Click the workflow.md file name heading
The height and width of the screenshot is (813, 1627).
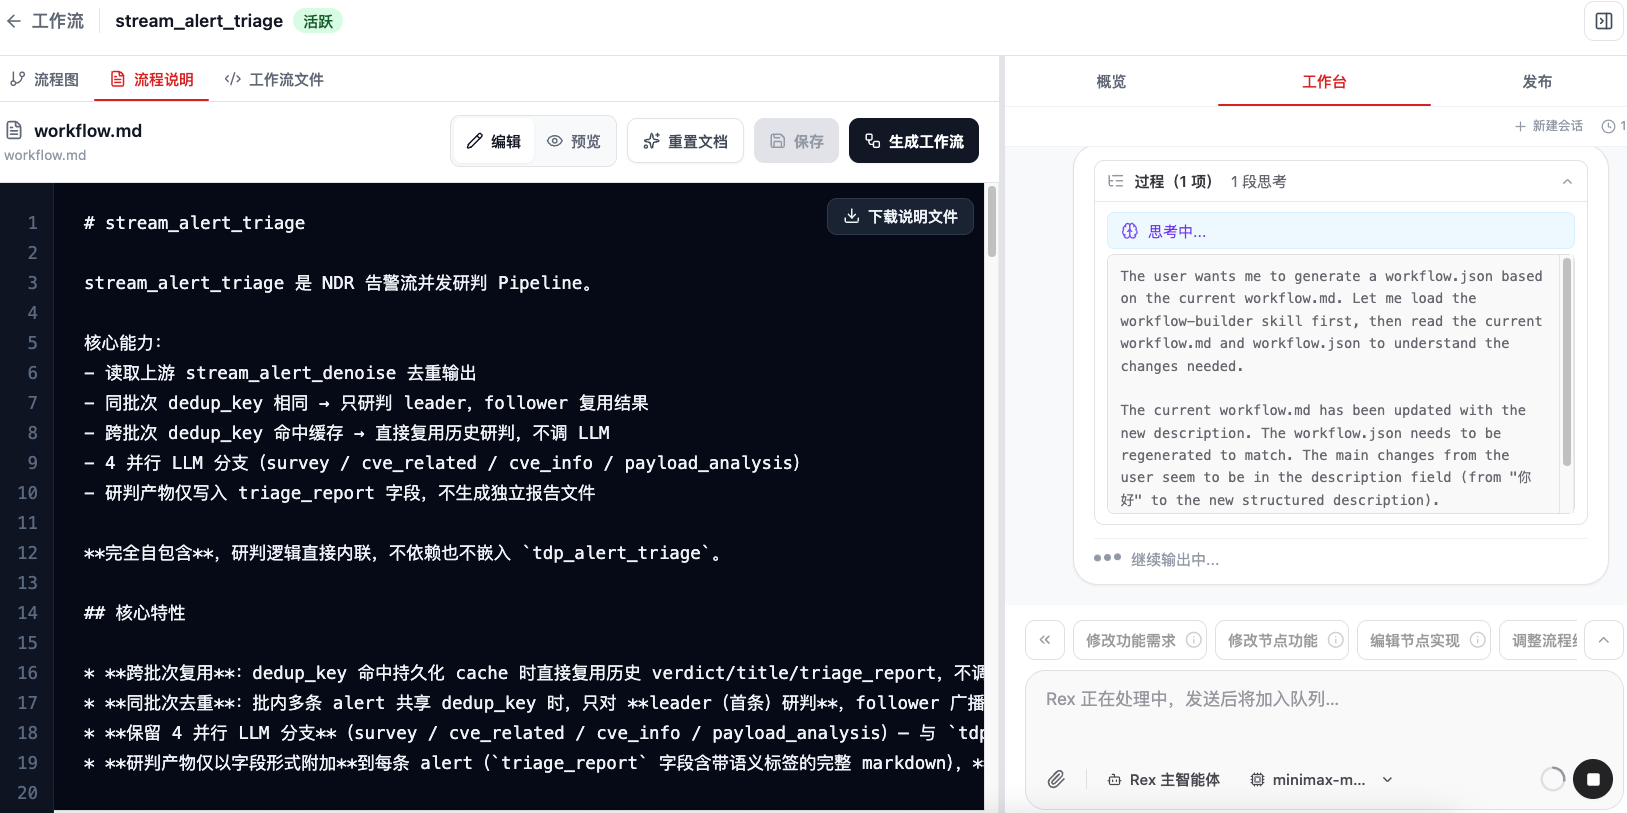(88, 131)
